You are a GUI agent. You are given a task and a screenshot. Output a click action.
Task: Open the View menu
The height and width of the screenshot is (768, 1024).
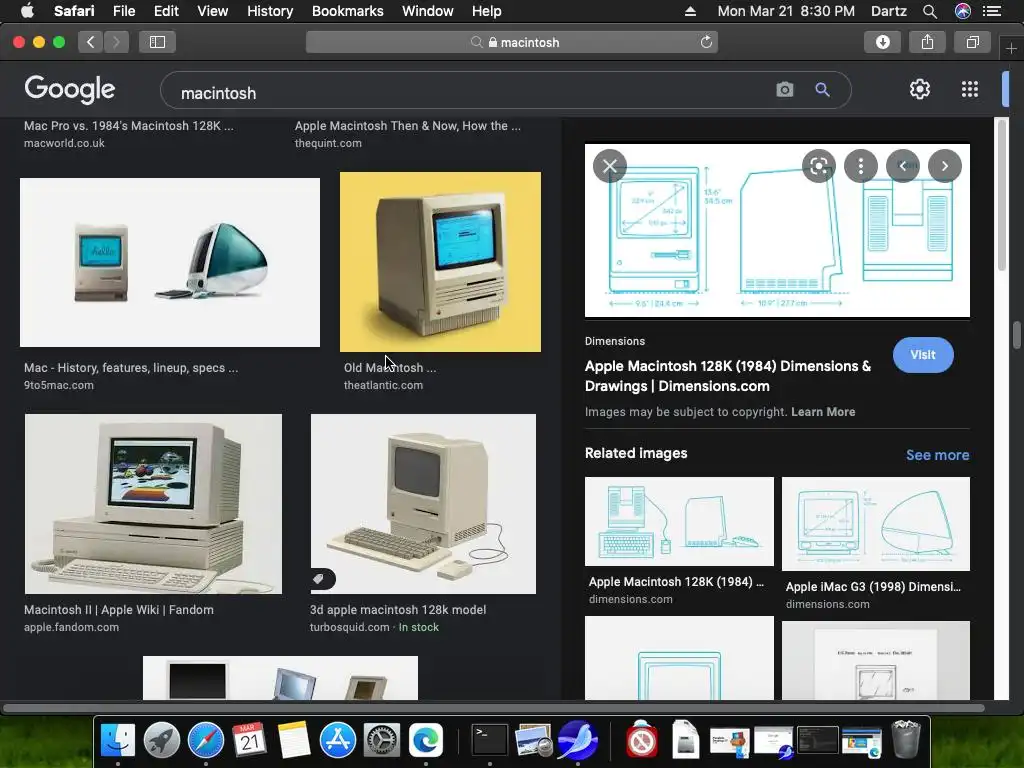tap(212, 11)
